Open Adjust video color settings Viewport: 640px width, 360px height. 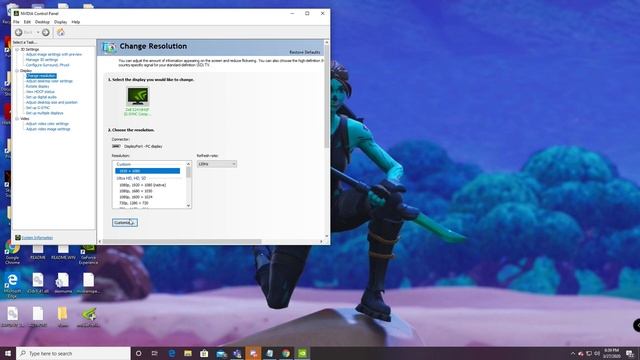[x=47, y=124]
